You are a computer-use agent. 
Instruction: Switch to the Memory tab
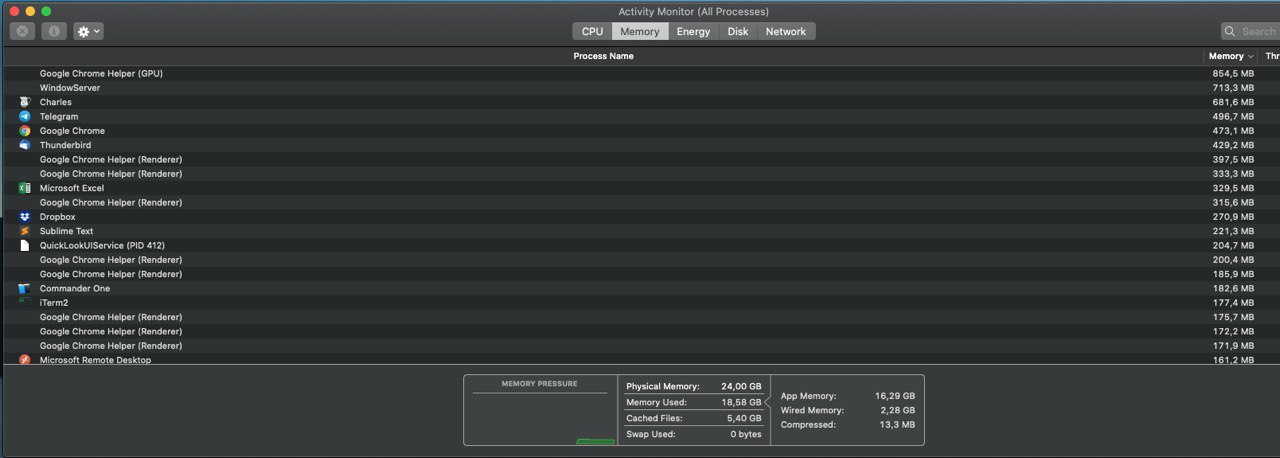[x=639, y=31]
